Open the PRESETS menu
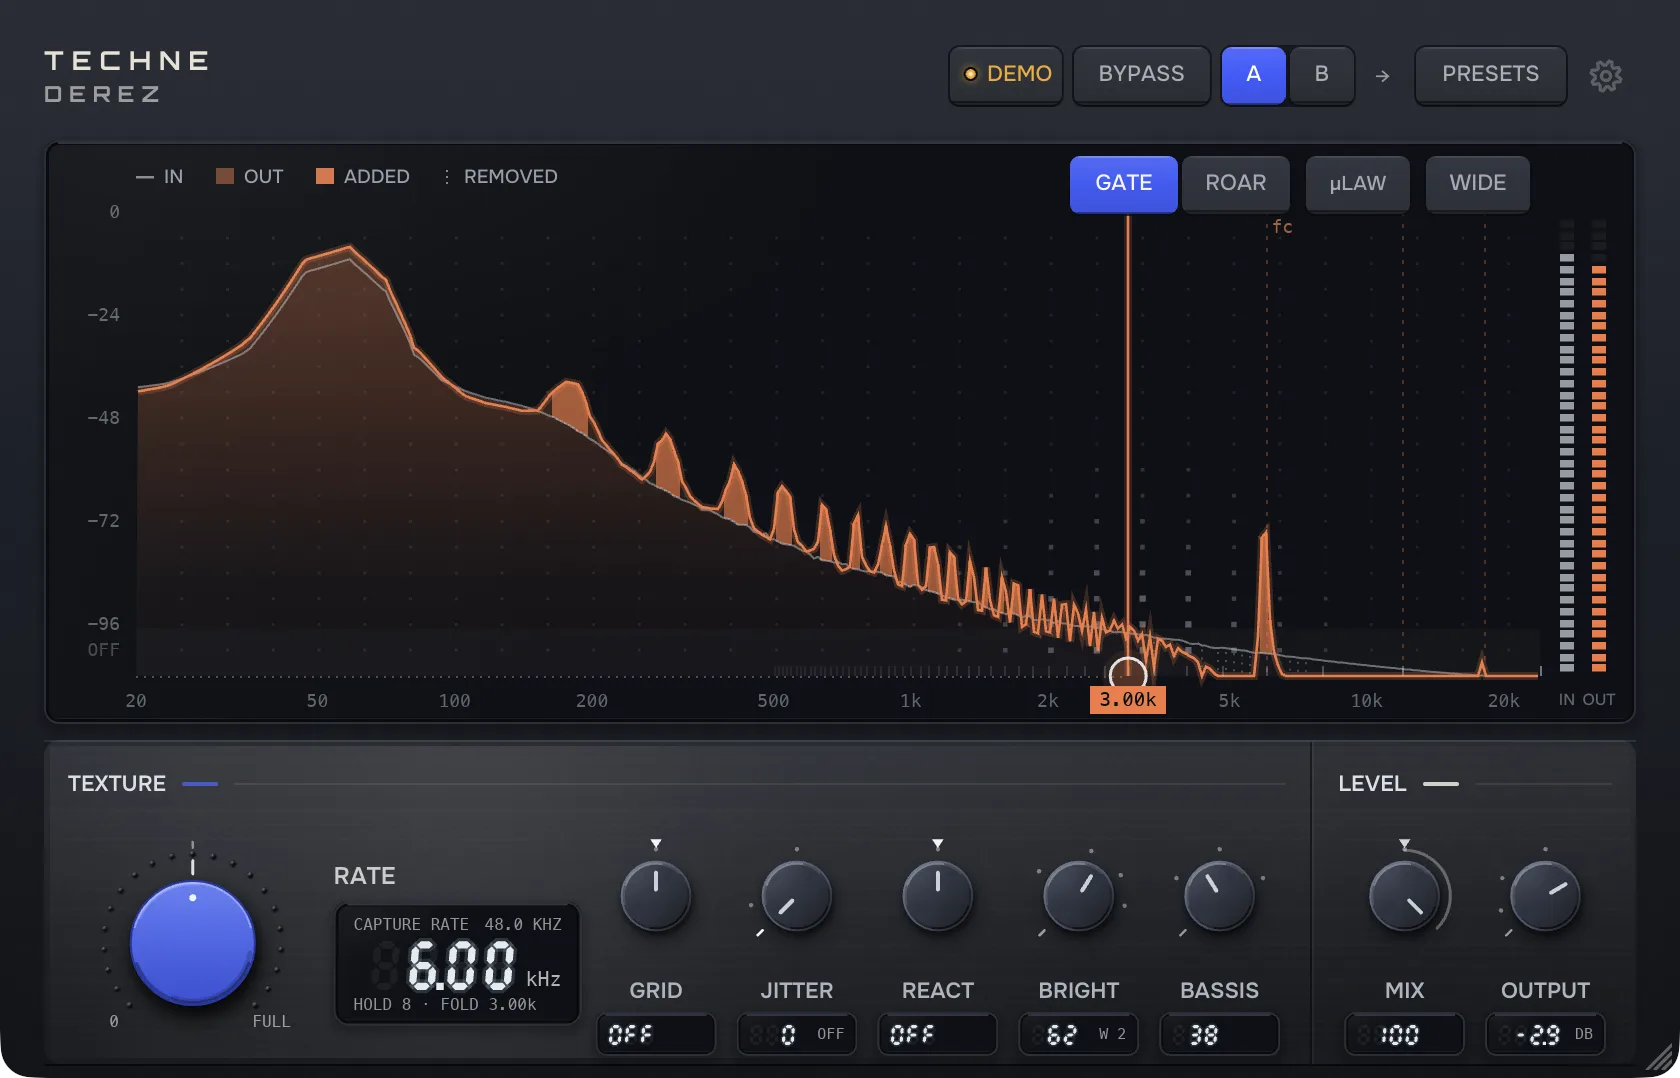The image size is (1680, 1078). tap(1490, 74)
